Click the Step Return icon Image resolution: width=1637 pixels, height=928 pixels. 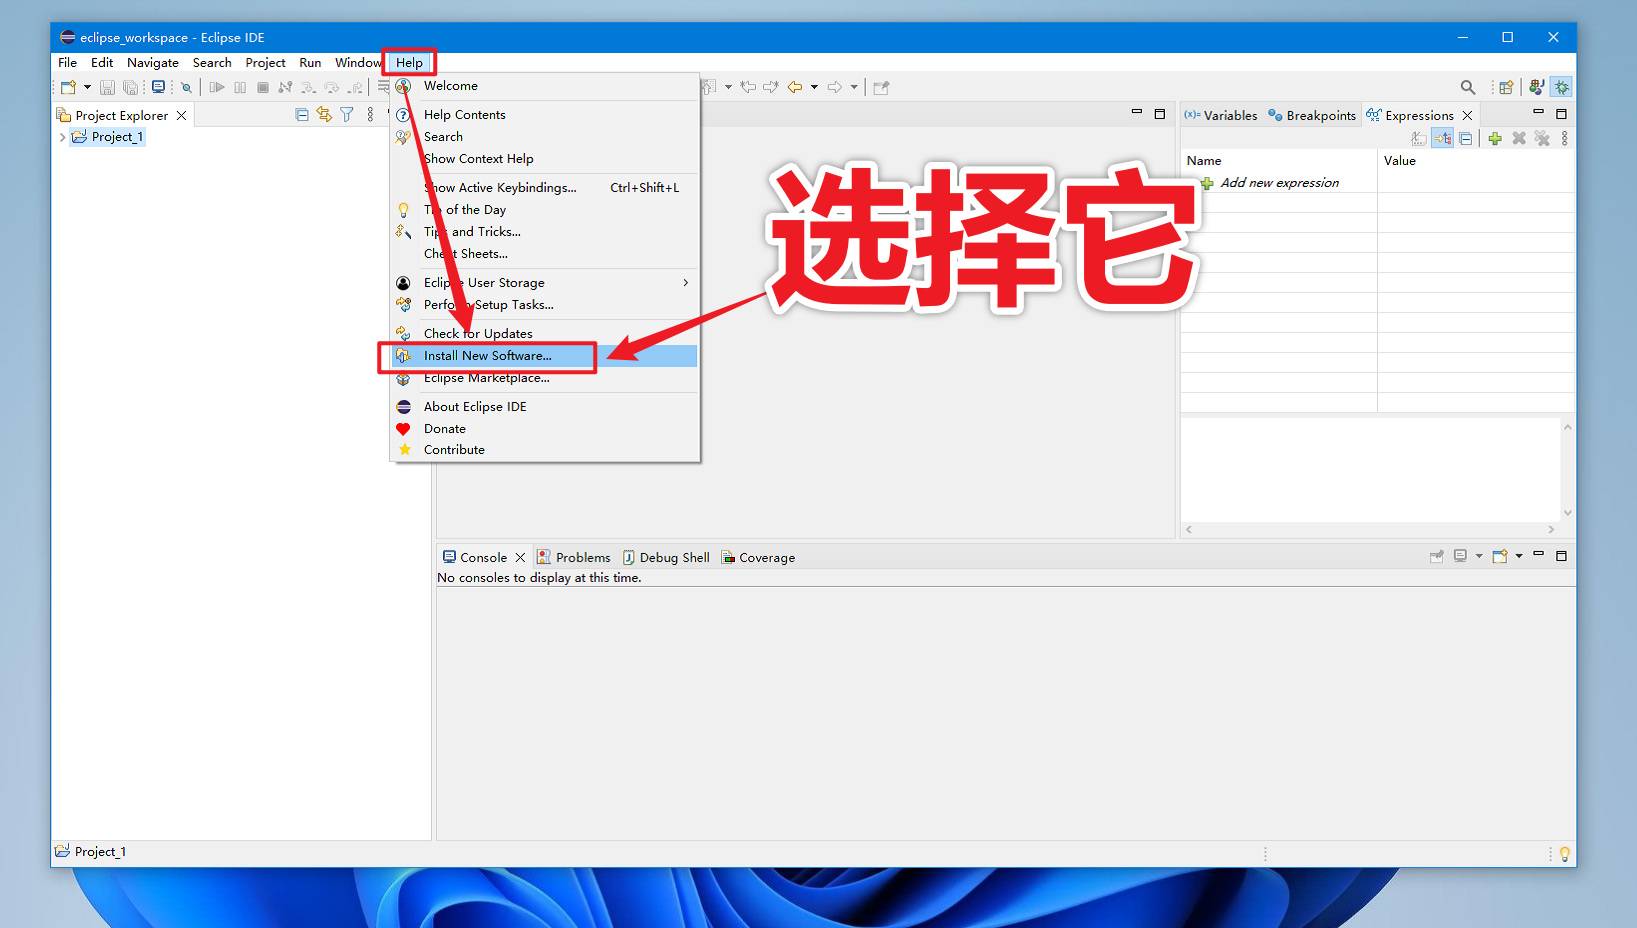[355, 87]
